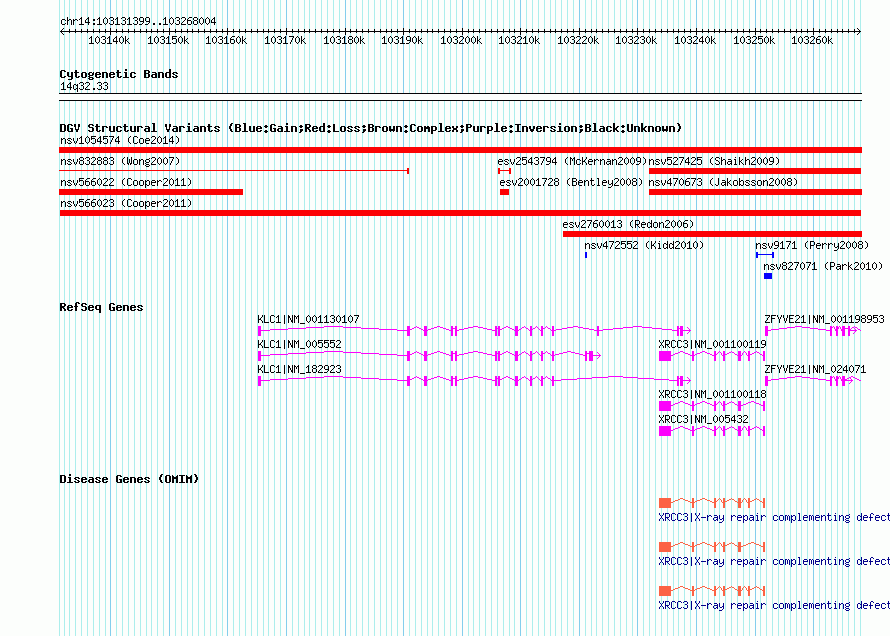Open the KLC1|NM_182923 transcript label
The height and width of the screenshot is (636, 890).
299,369
